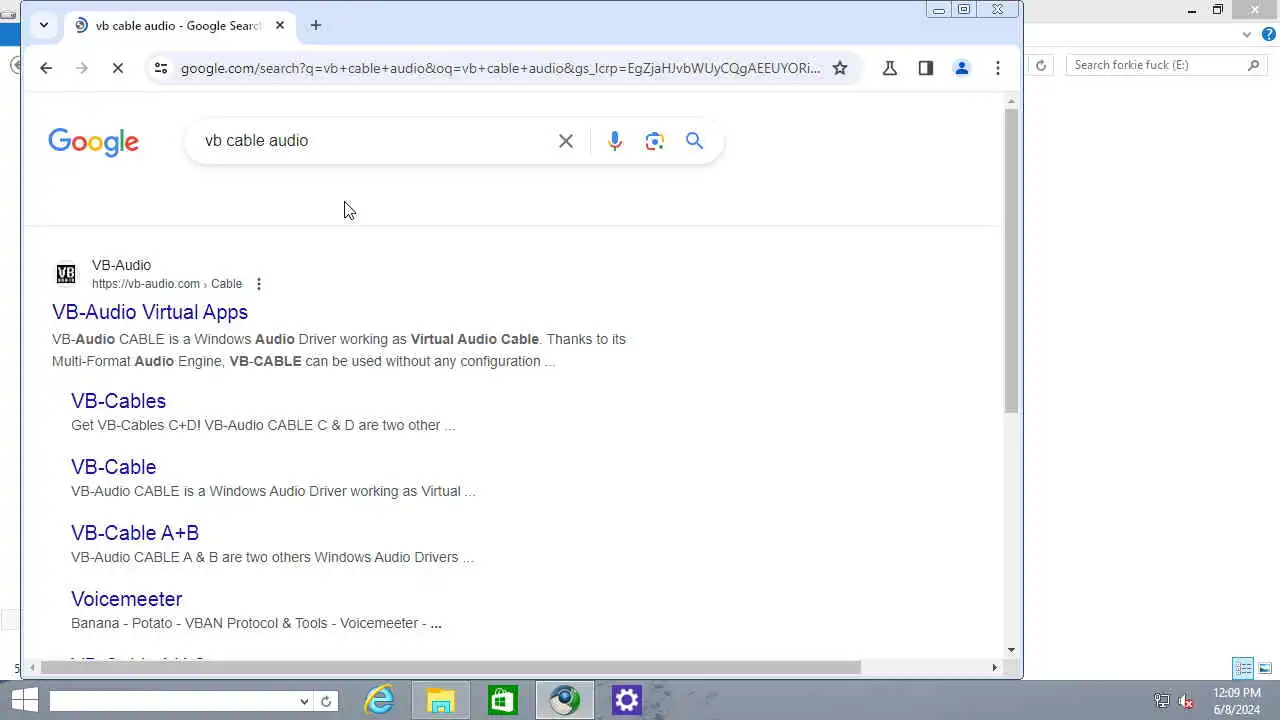Open a new Chrome tab
The height and width of the screenshot is (720, 1280).
316,25
